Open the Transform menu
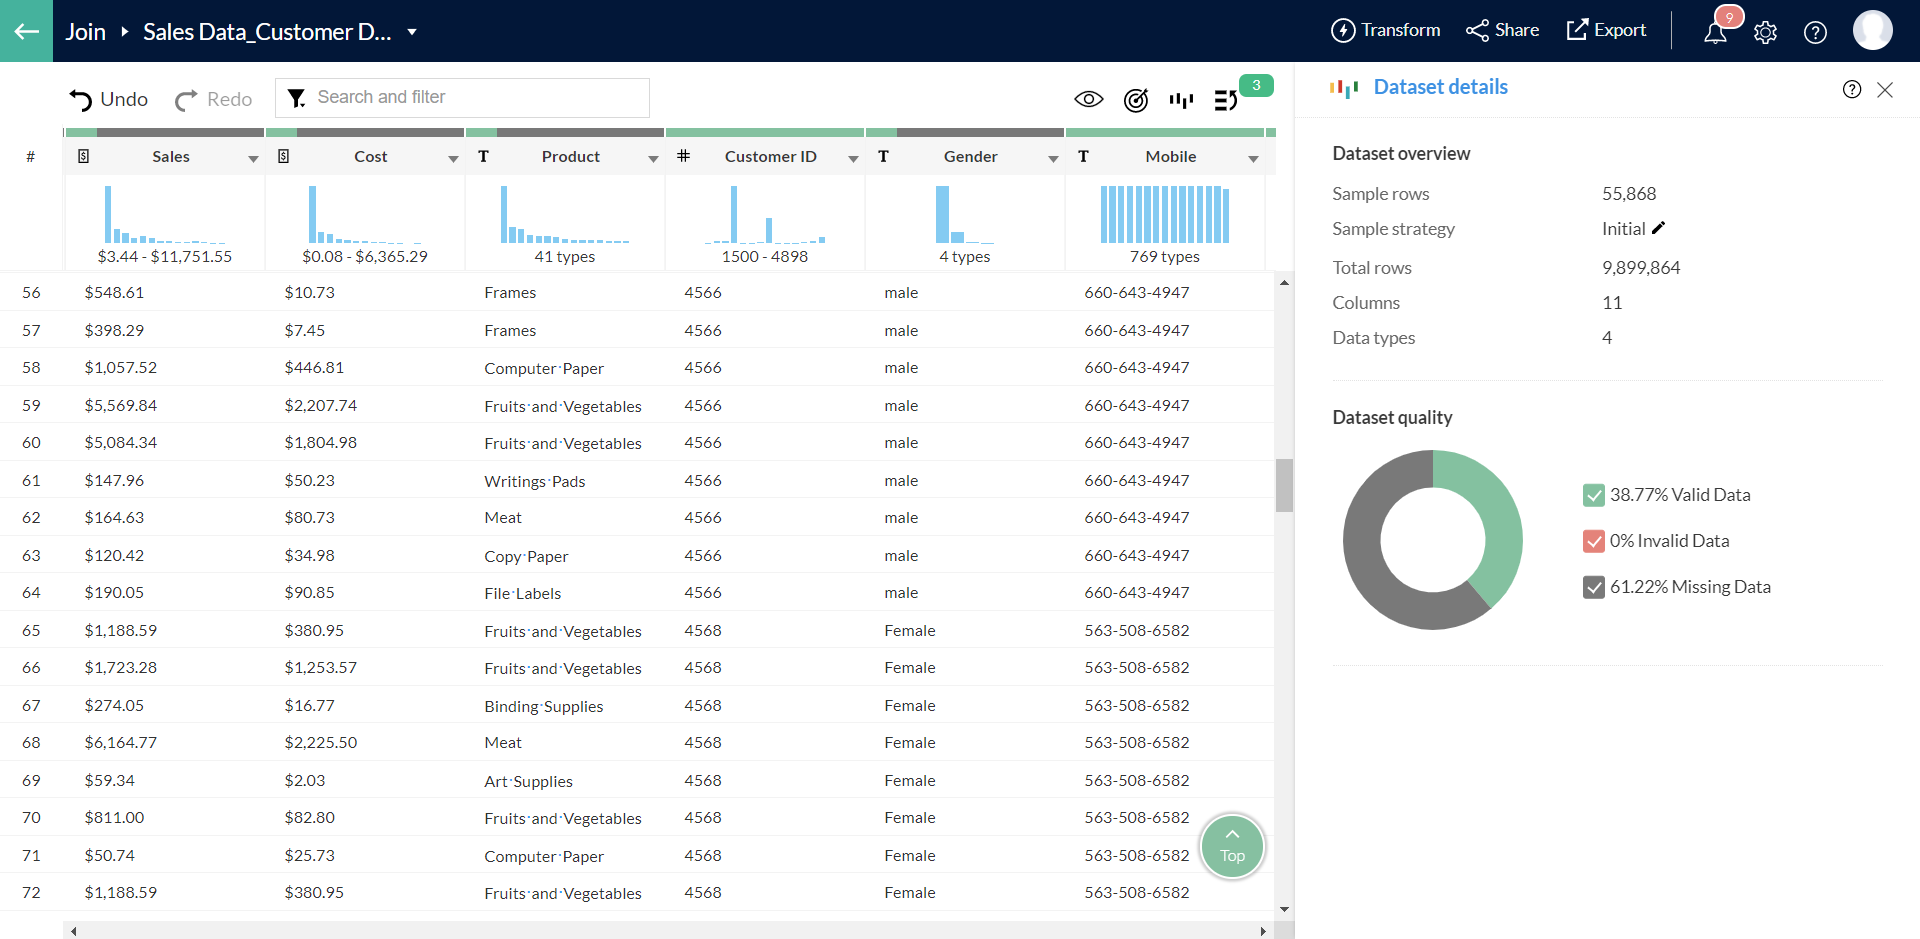 tap(1385, 30)
